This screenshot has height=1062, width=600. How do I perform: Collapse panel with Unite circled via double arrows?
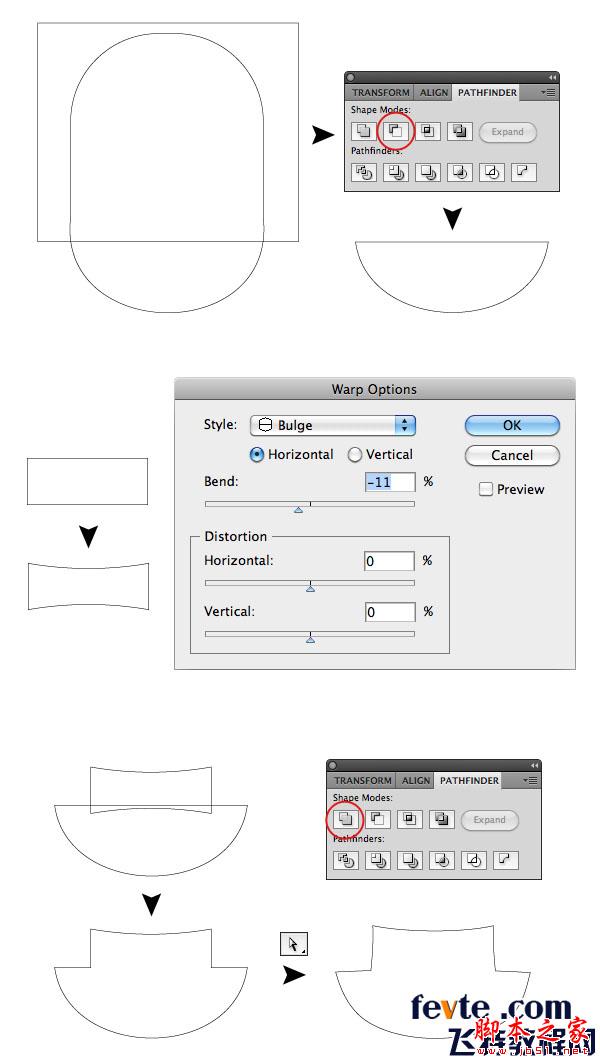[x=534, y=765]
